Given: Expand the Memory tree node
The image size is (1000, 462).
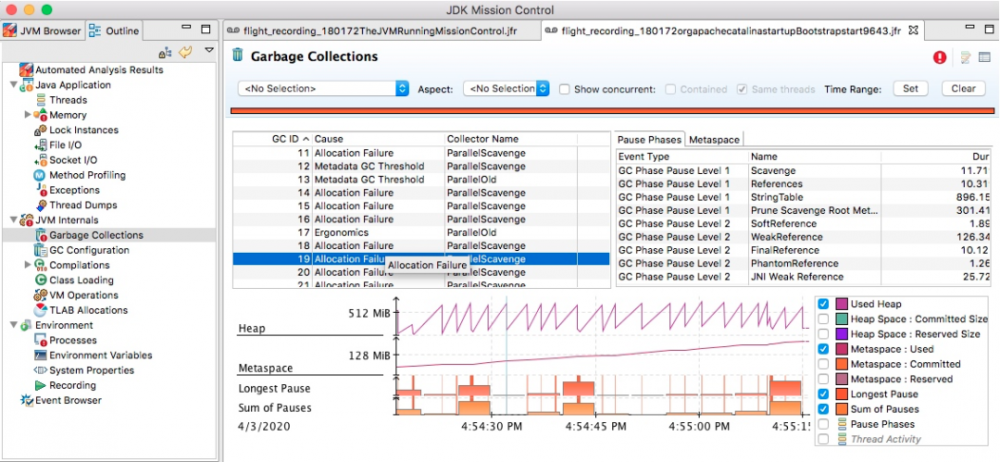Looking at the screenshot, I should [27, 115].
